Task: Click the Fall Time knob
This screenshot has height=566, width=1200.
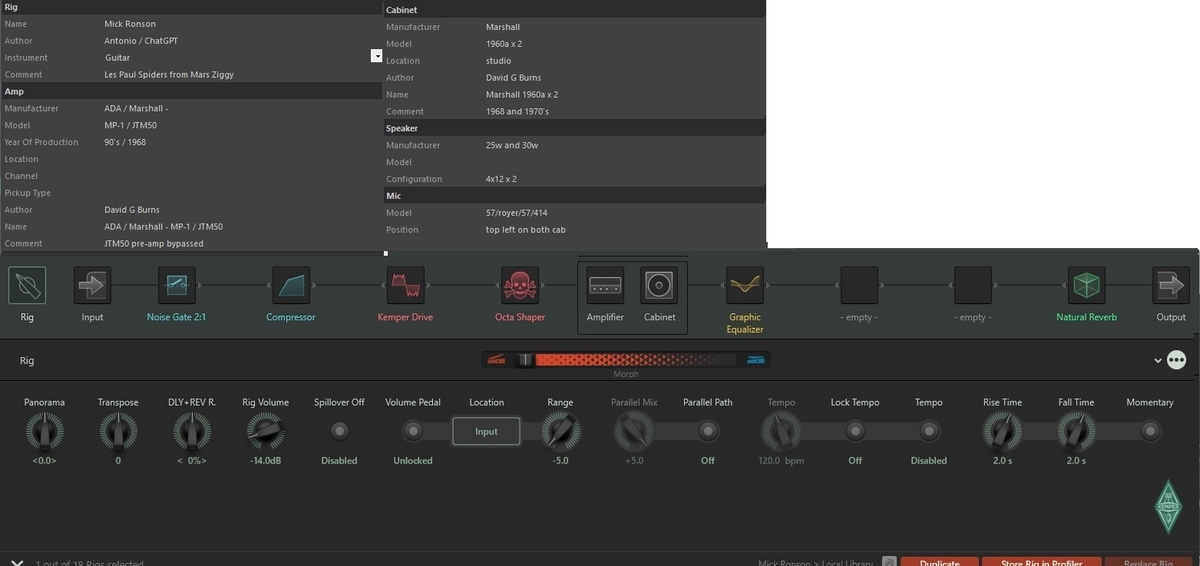Action: click(1076, 431)
